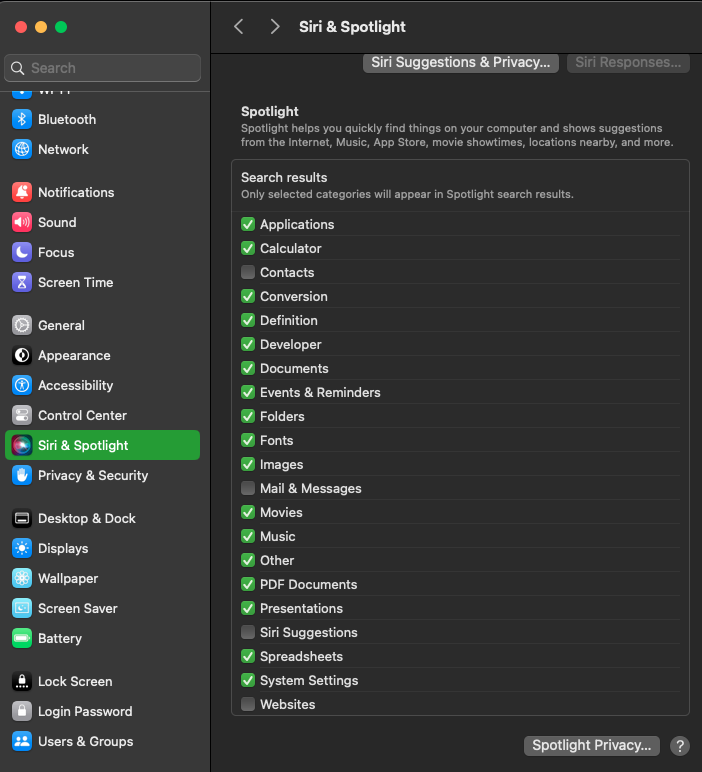
Task: Click into the sidebar Search field
Action: [102, 68]
